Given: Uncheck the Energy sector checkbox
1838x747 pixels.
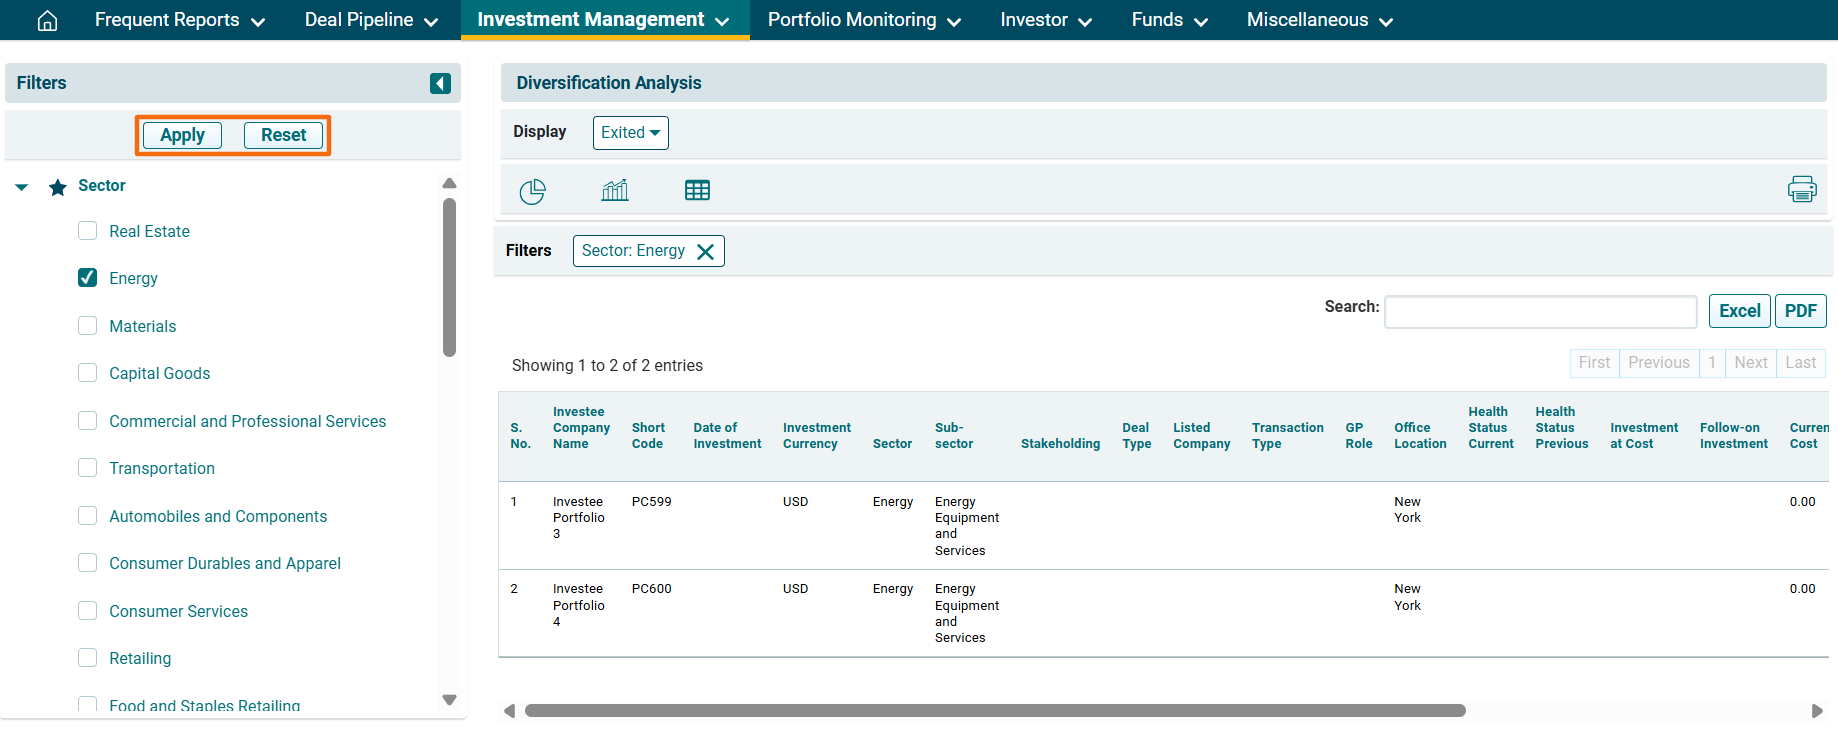Looking at the screenshot, I should (x=88, y=278).
